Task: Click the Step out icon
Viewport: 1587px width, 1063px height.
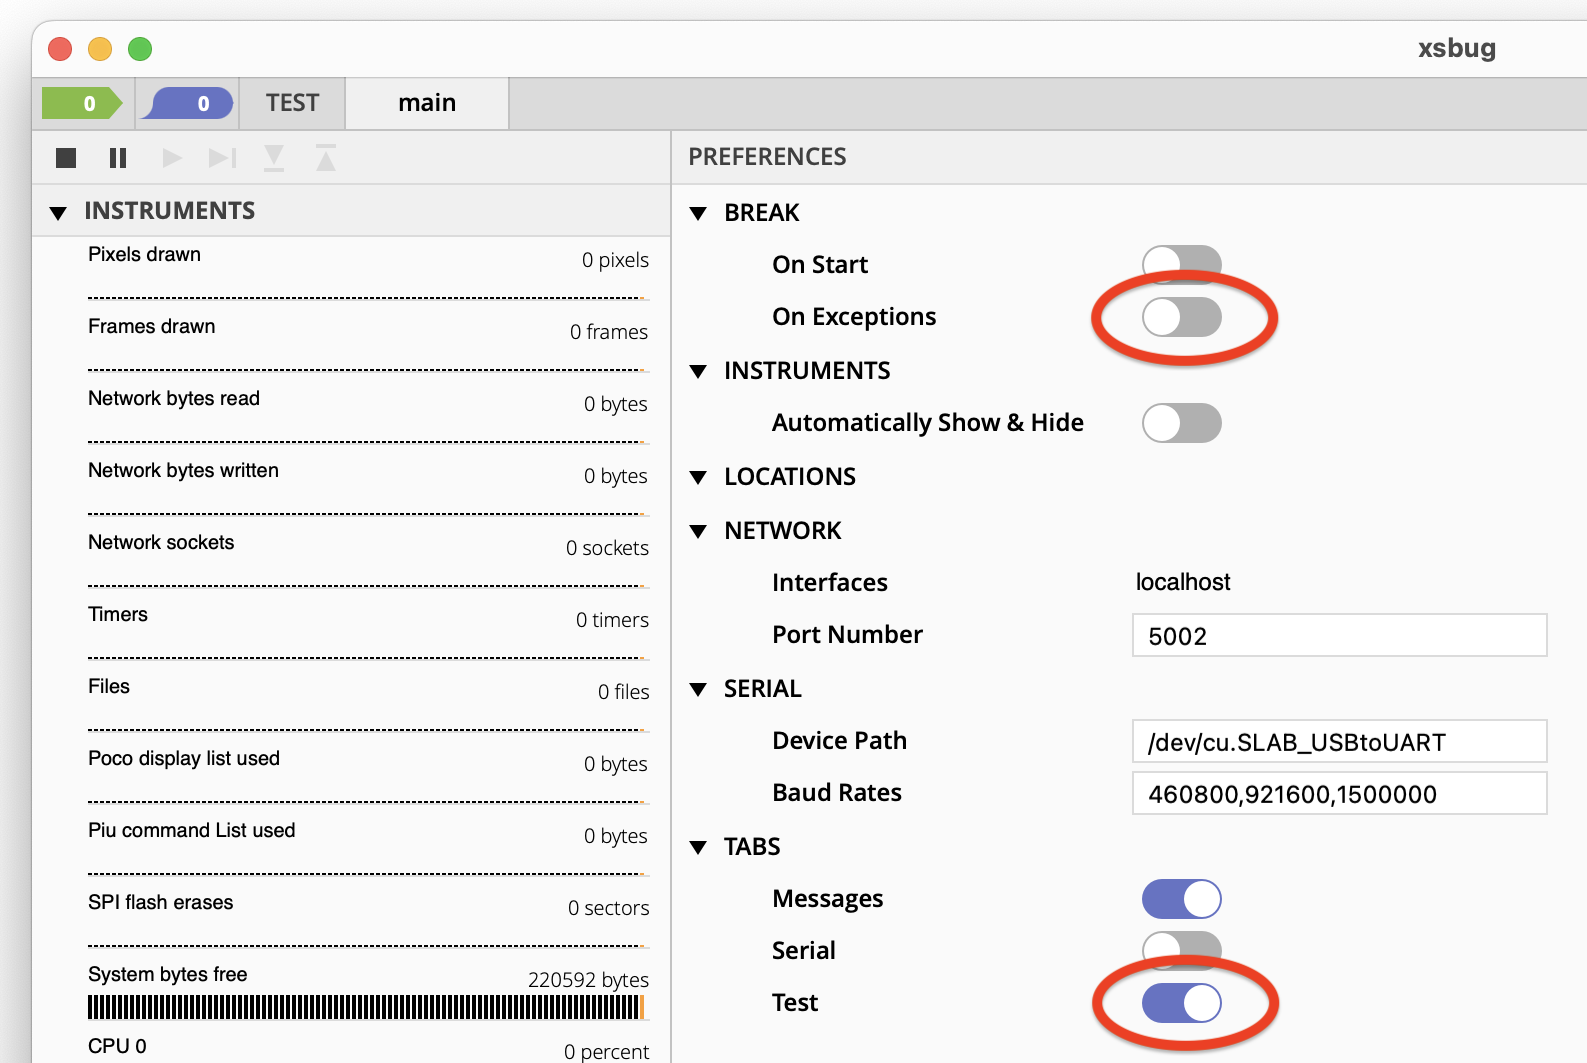Action: (x=326, y=158)
